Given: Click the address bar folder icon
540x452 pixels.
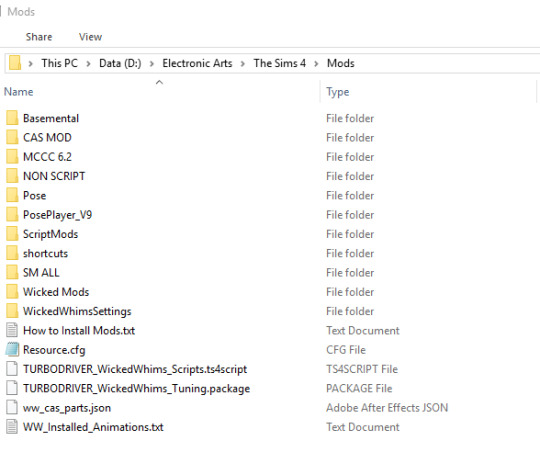Looking at the screenshot, I should click(x=15, y=63).
